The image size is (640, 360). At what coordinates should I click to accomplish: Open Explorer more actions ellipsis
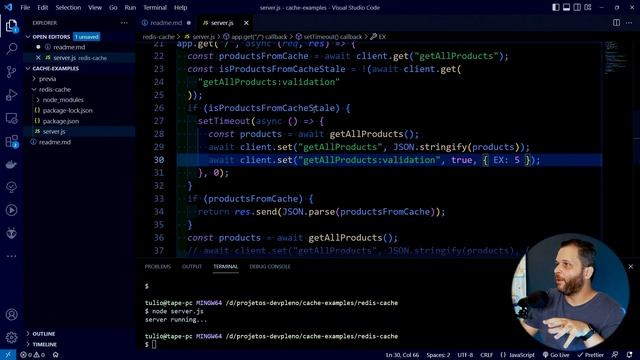click(x=124, y=23)
